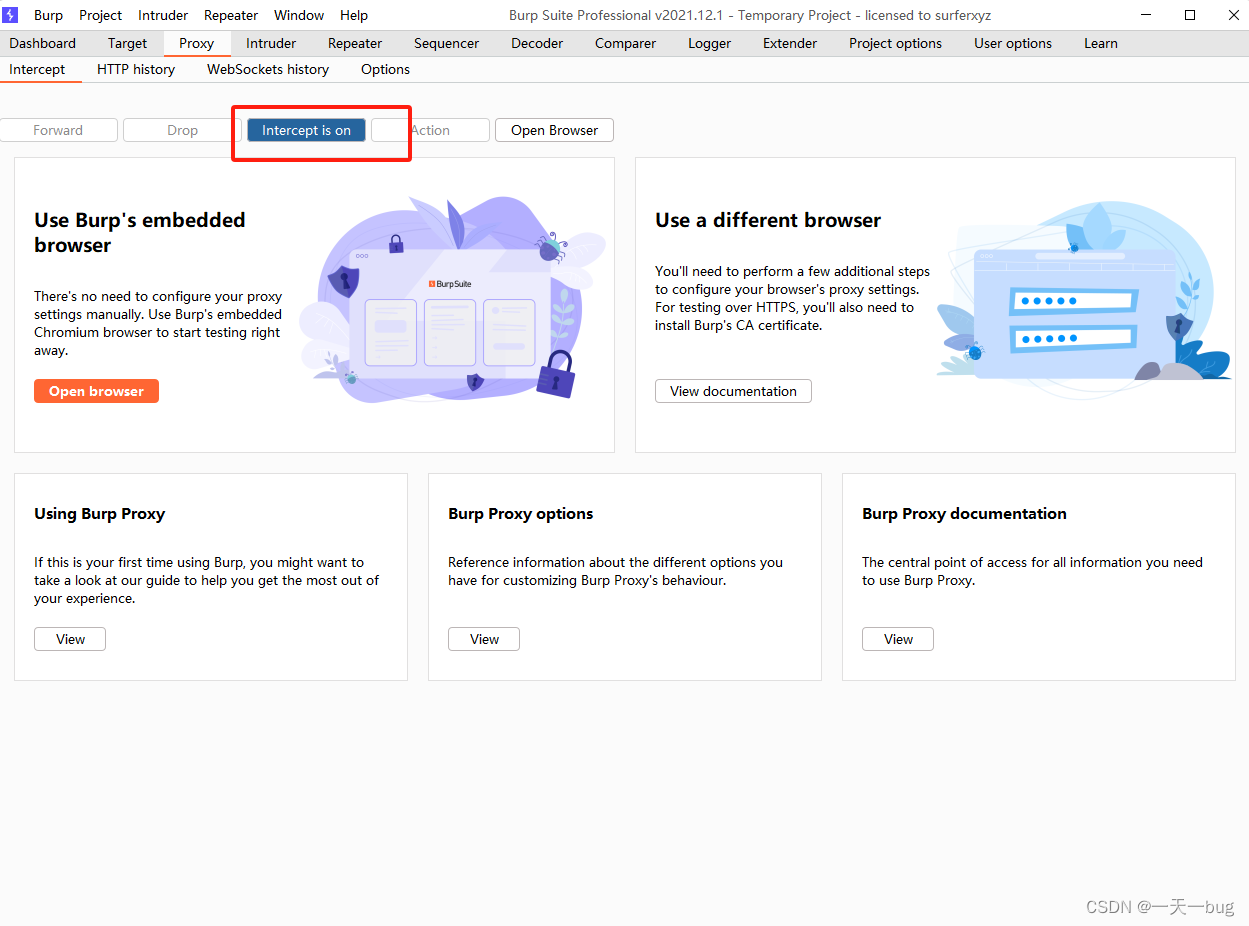Click the Use a different browser heading

click(768, 220)
